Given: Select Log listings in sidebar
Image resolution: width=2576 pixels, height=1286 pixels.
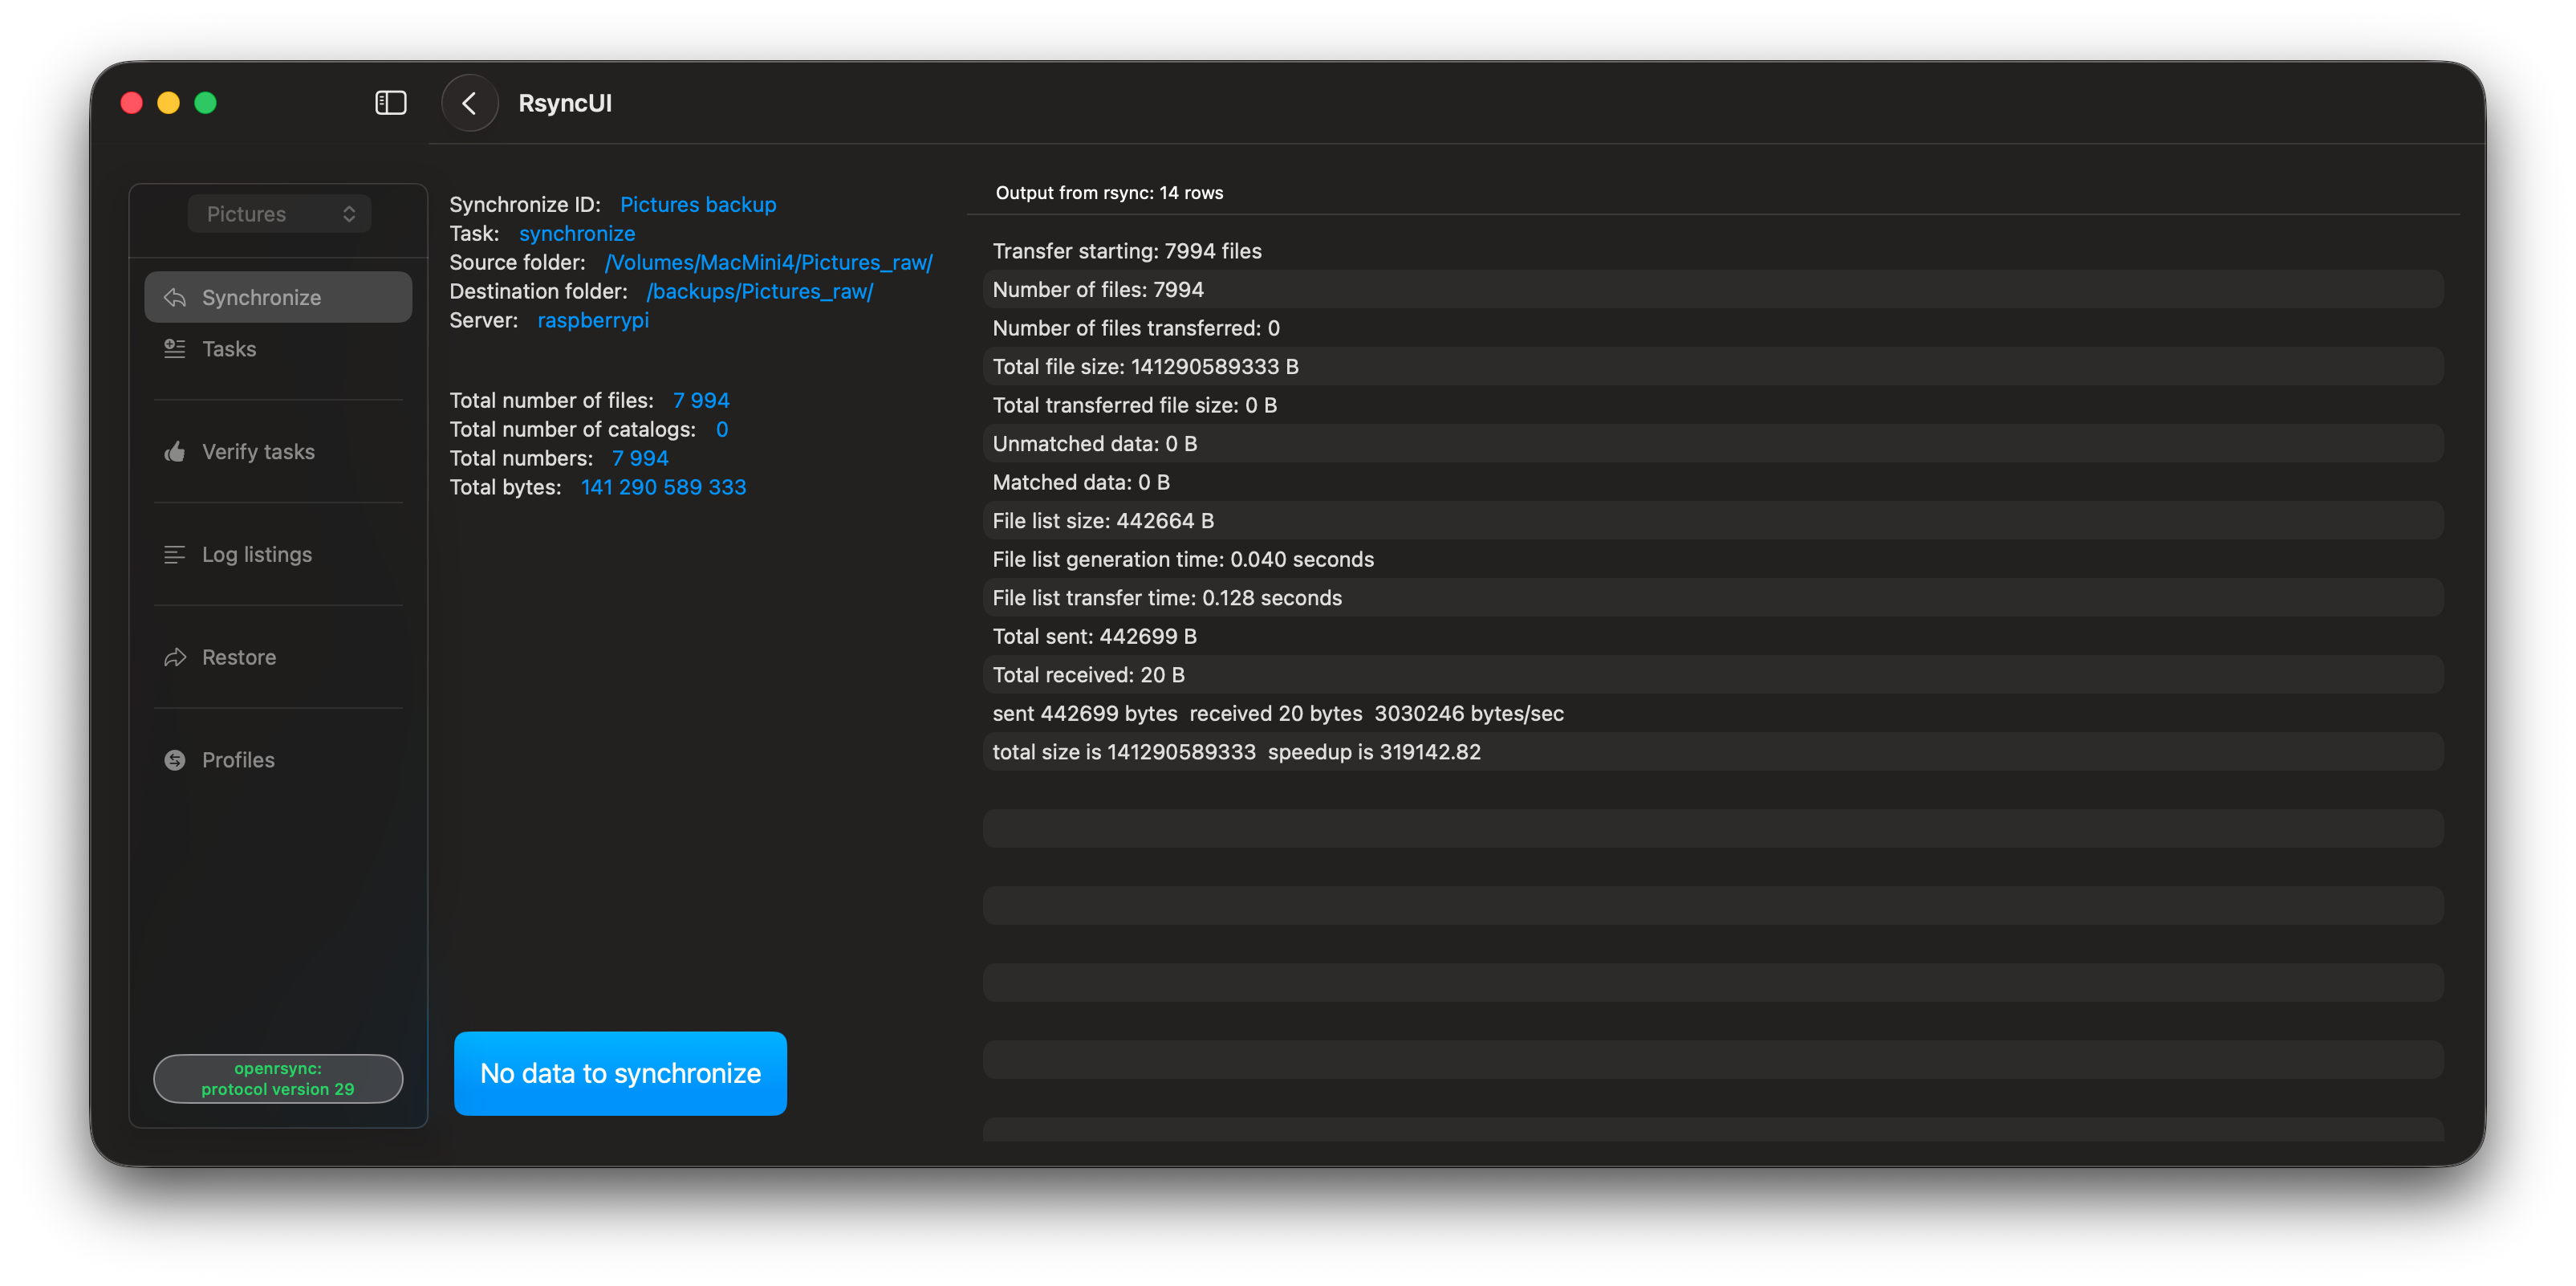Looking at the screenshot, I should tap(257, 555).
